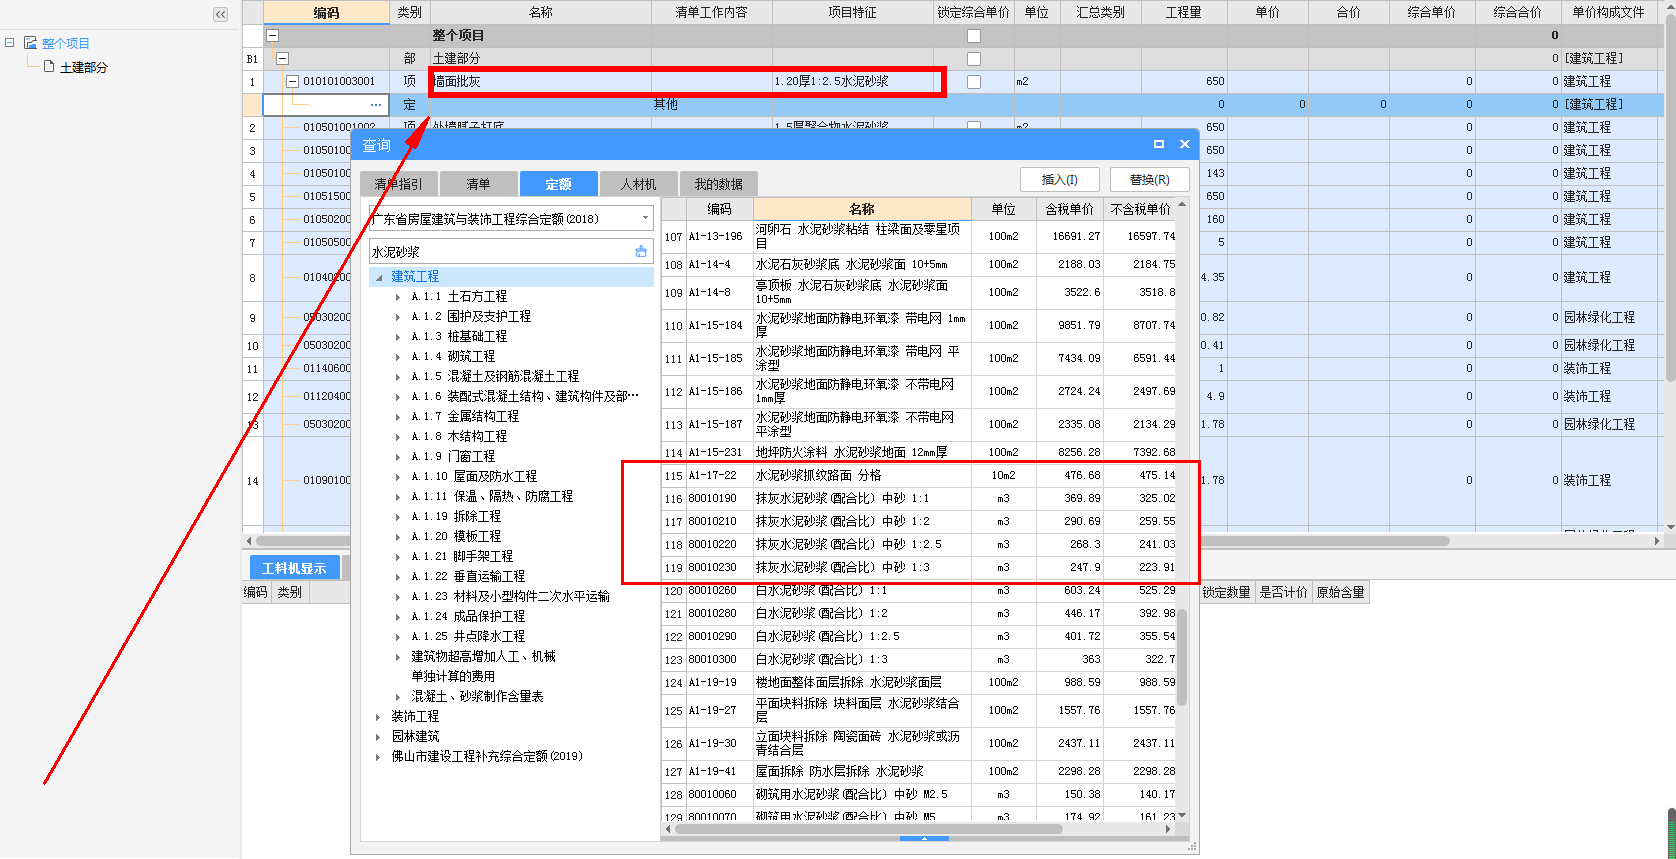Open the 我的数据 tab
The image size is (1676, 859).
click(x=718, y=184)
